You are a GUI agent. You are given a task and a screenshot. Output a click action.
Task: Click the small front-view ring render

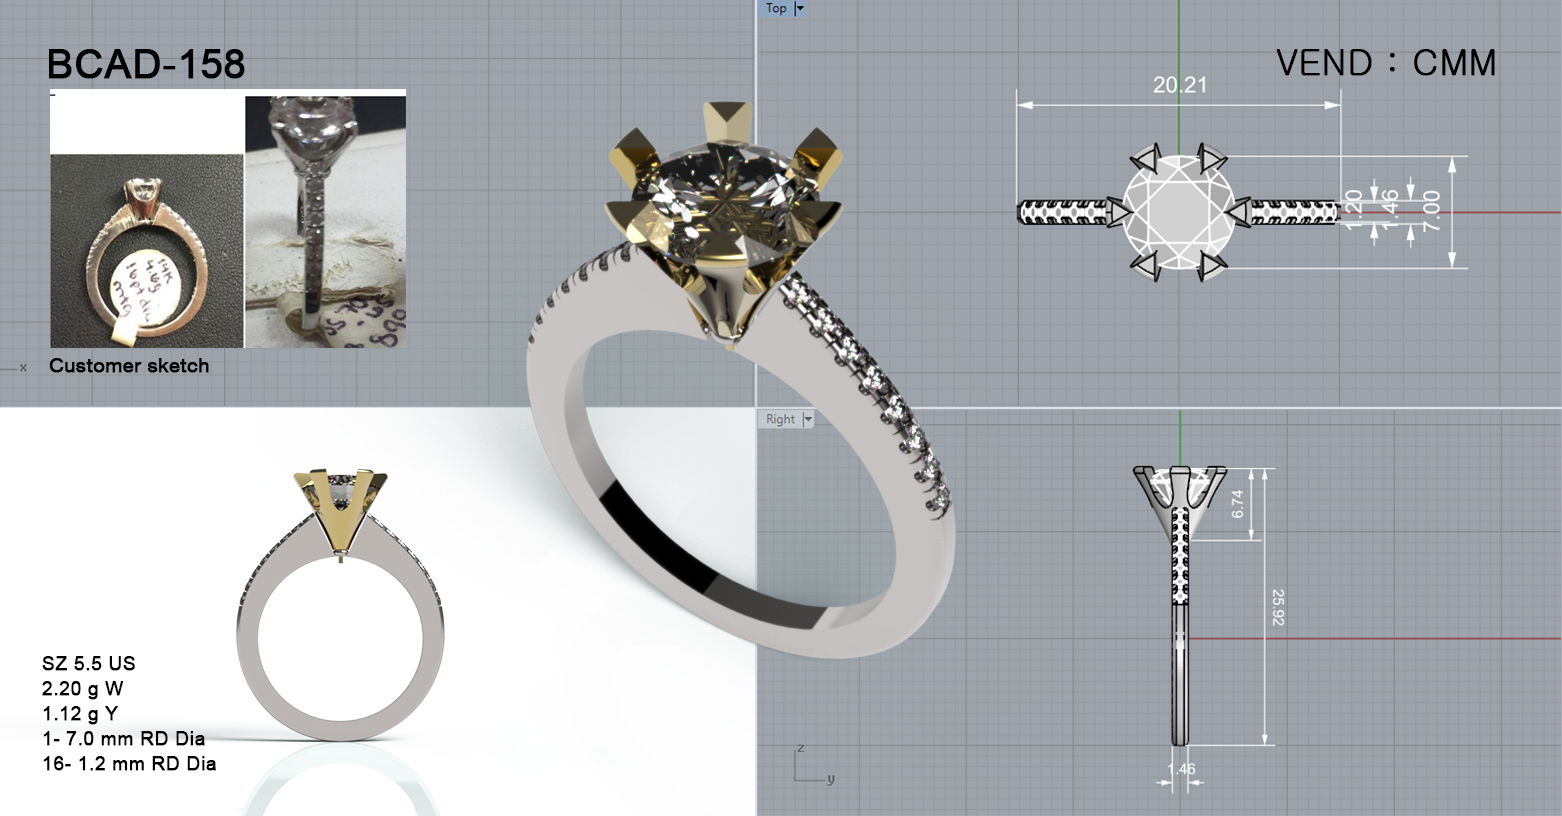pos(340,605)
